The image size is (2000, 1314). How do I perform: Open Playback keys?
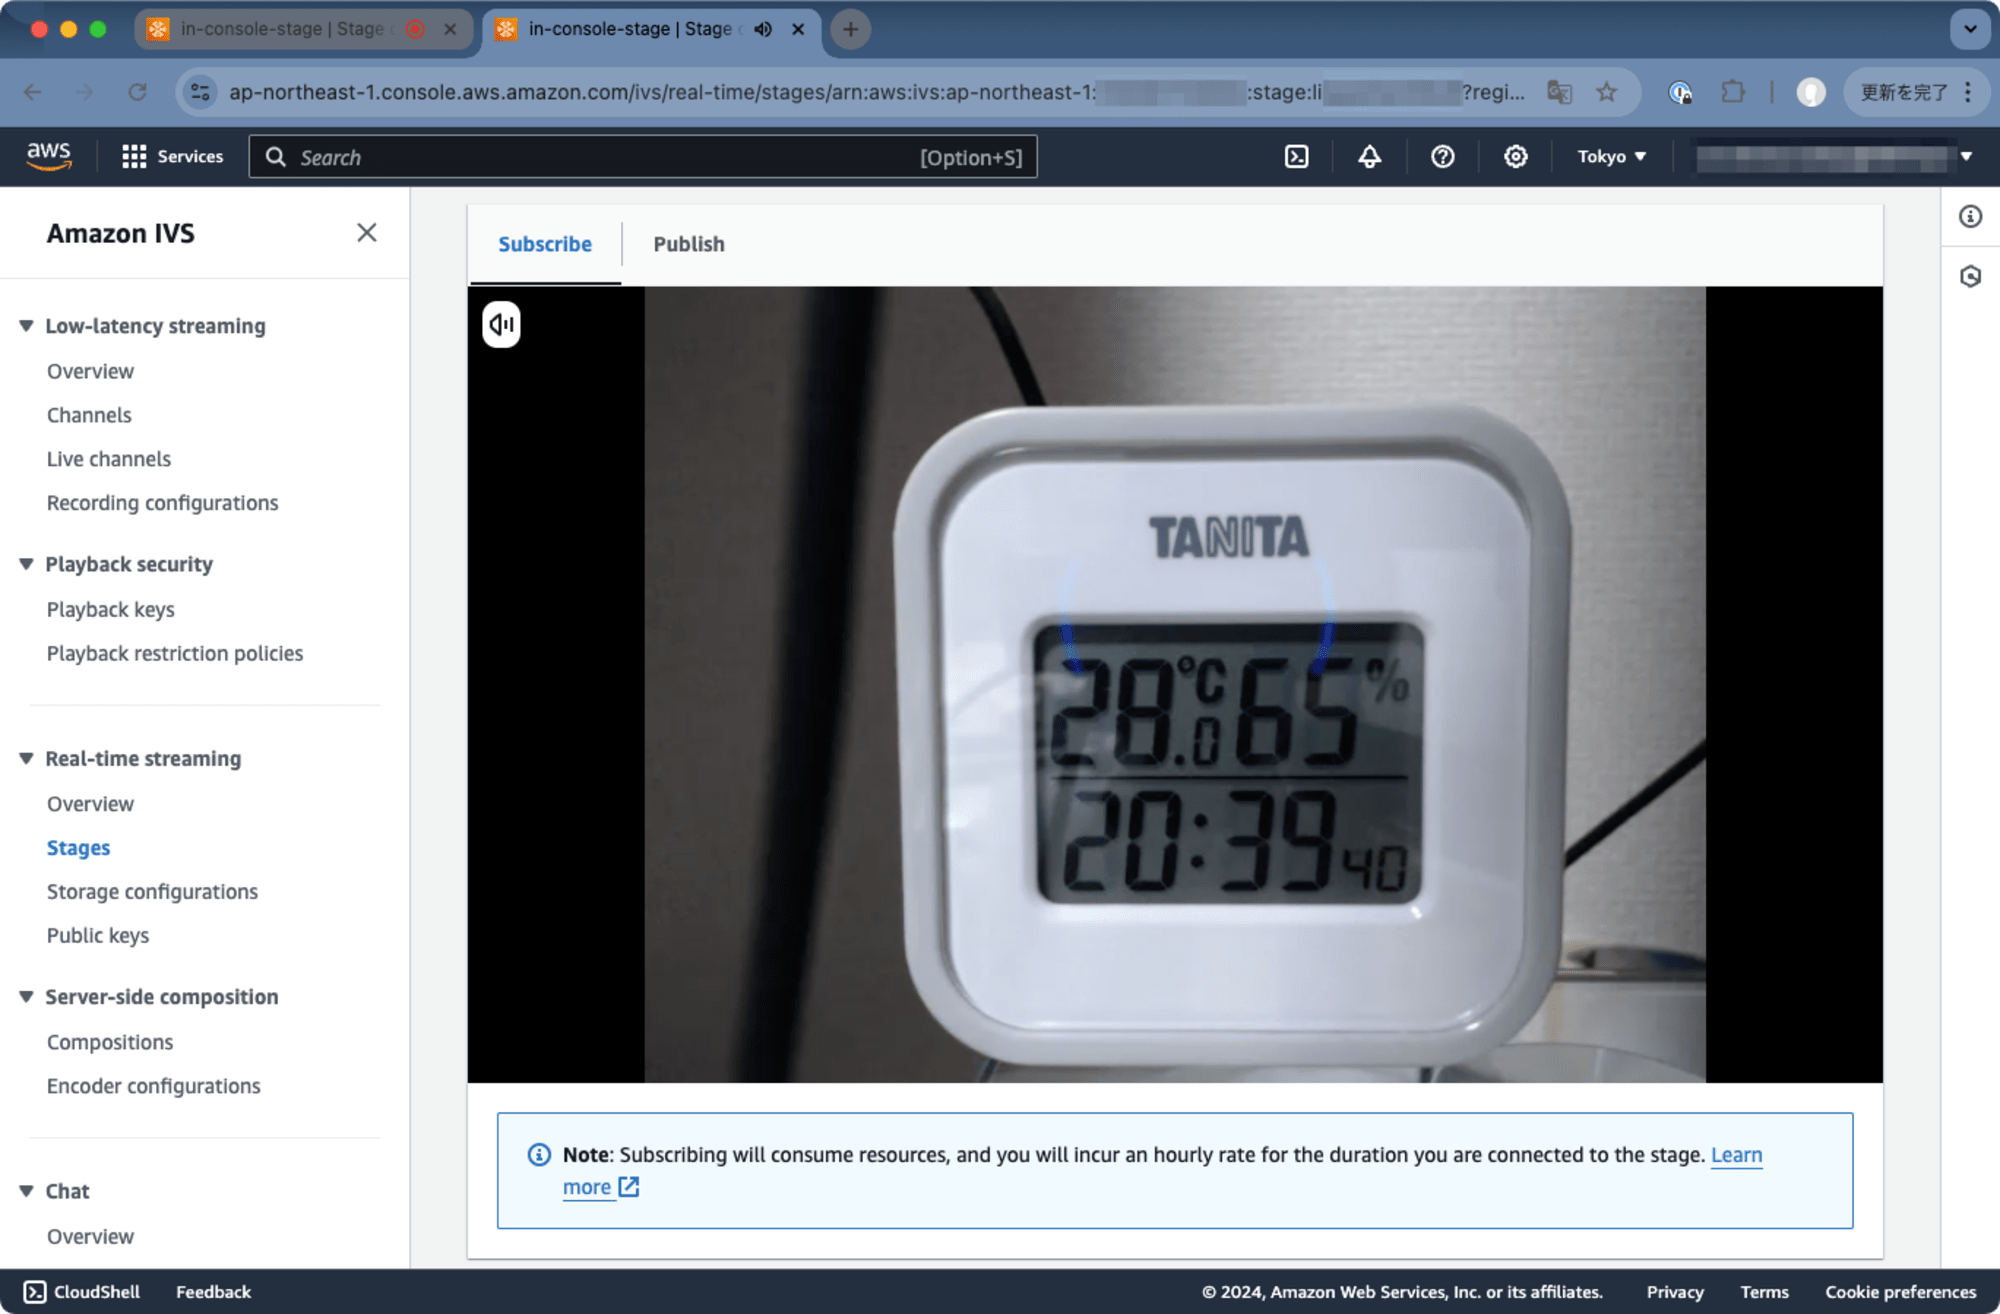click(x=110, y=609)
